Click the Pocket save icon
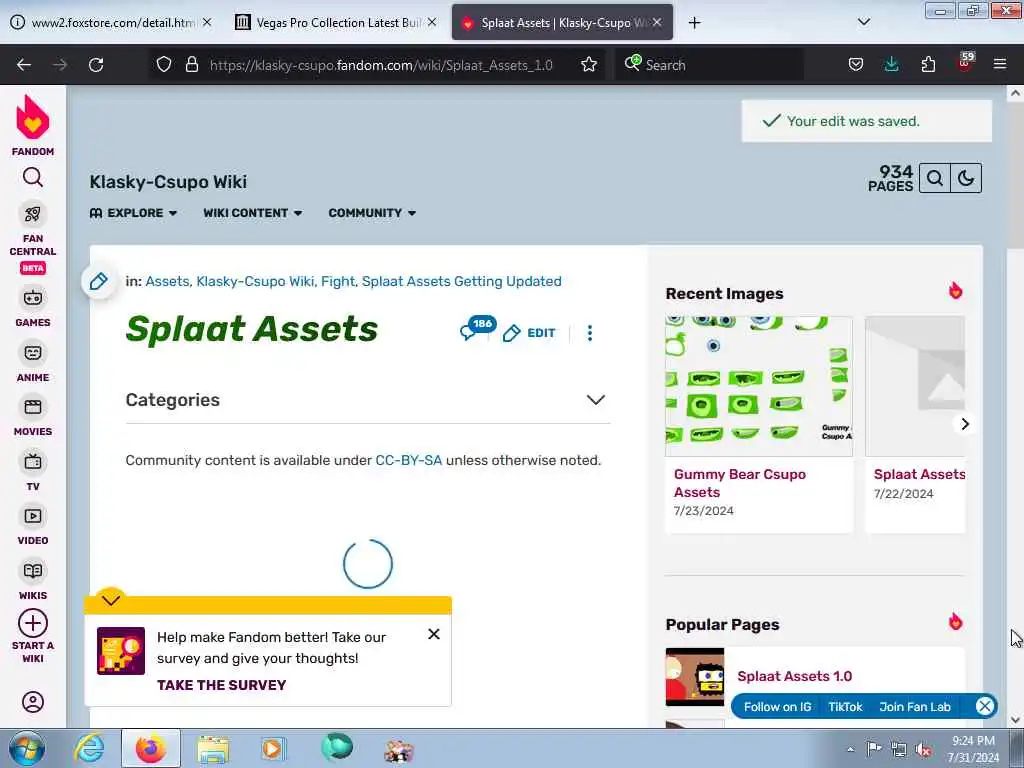The image size is (1024, 768). tap(856, 65)
